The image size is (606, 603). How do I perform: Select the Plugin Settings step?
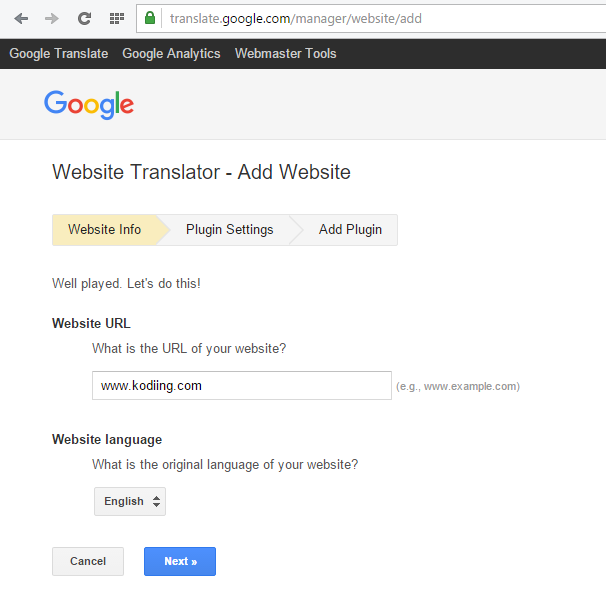tap(230, 230)
